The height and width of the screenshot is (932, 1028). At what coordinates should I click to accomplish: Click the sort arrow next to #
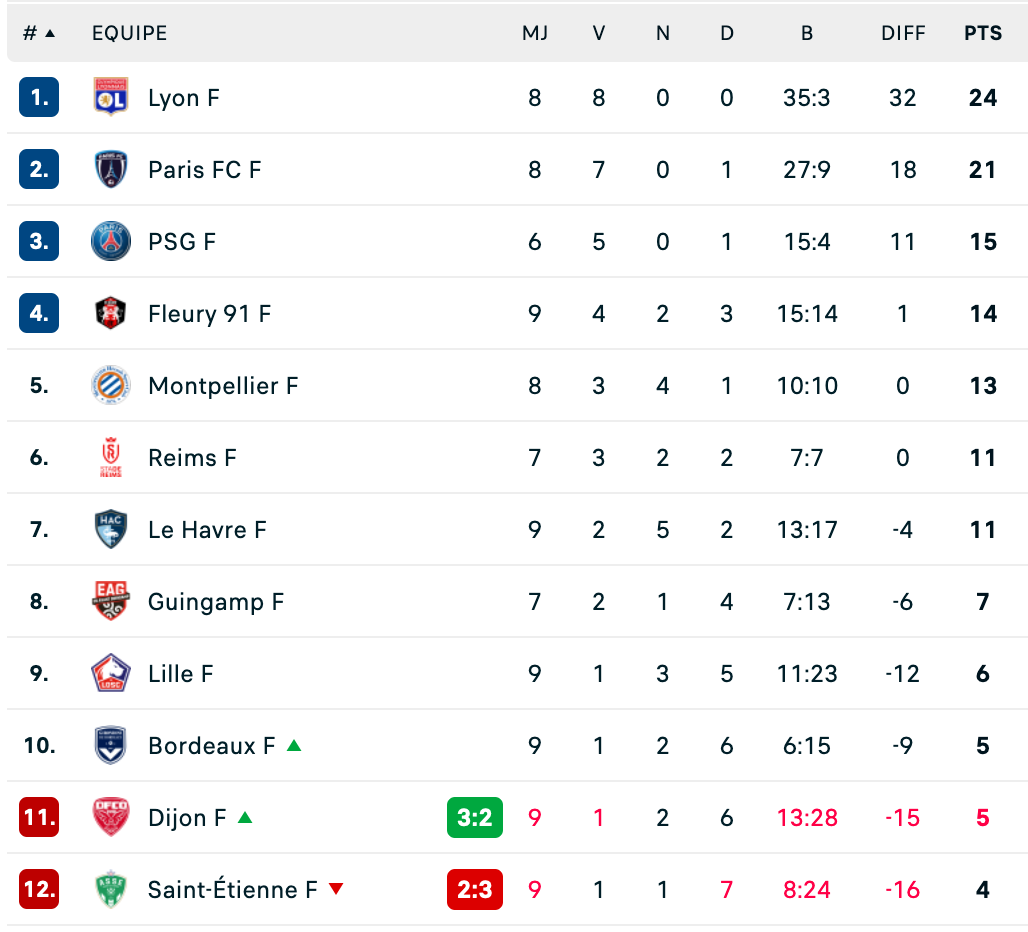tap(50, 33)
